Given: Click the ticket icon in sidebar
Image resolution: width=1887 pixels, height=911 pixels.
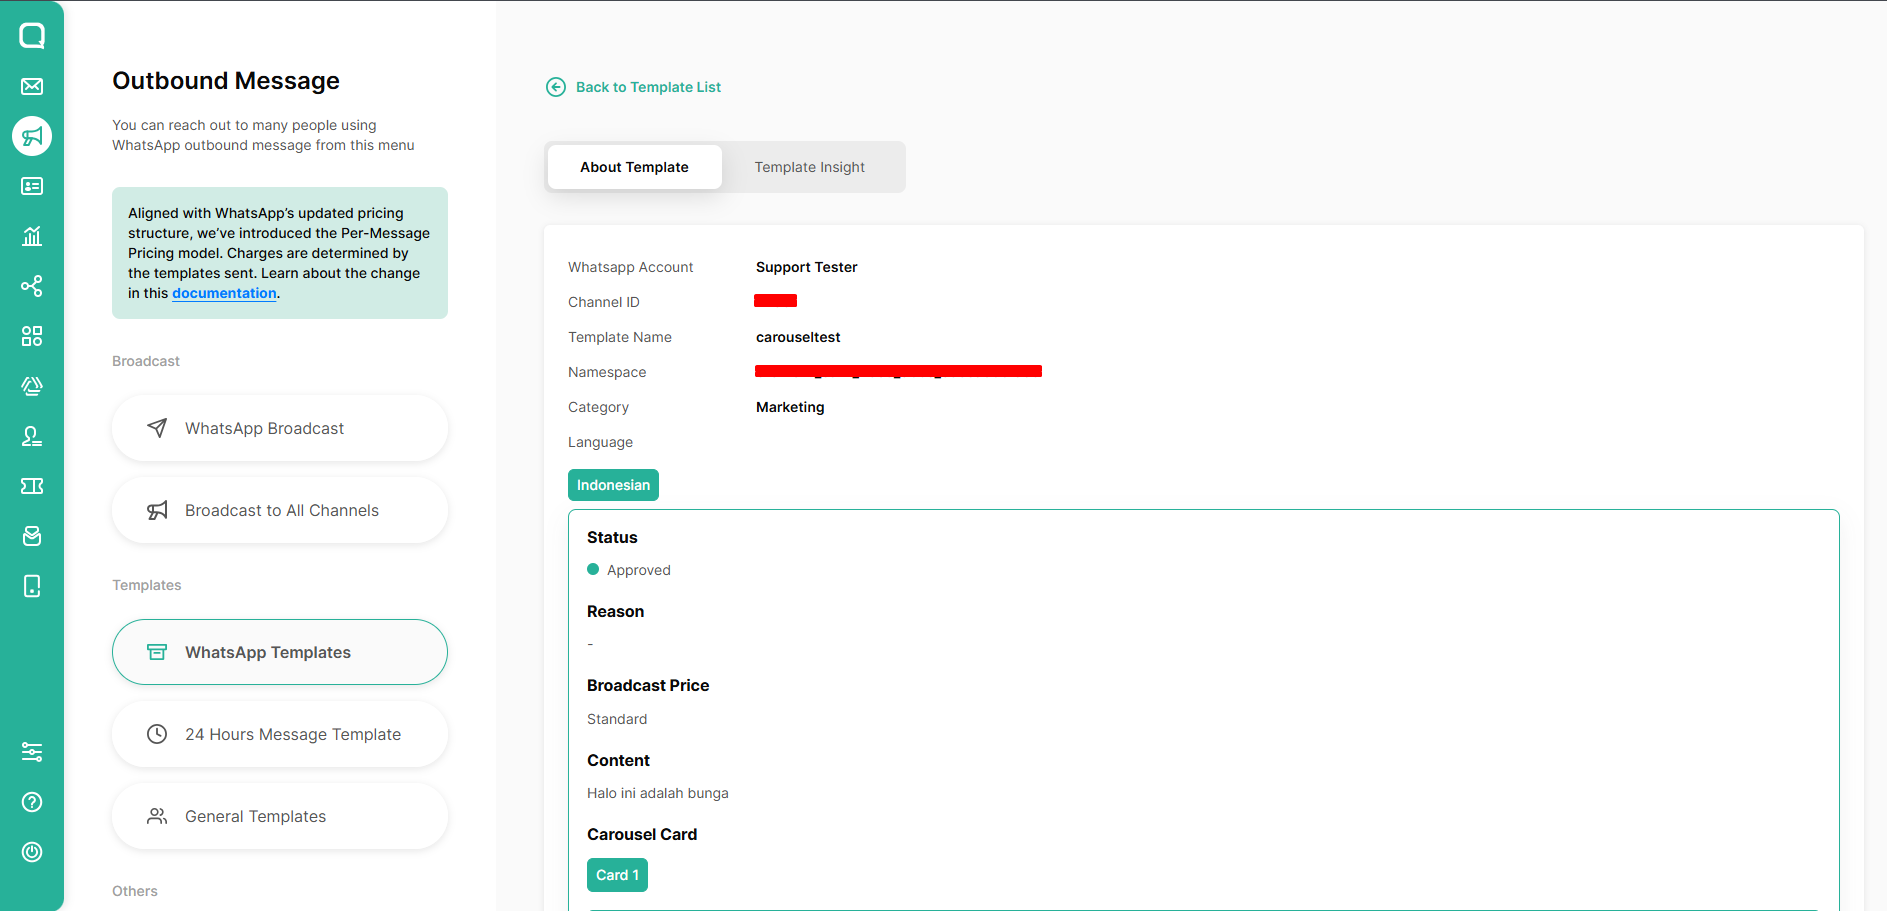Looking at the screenshot, I should click(x=32, y=486).
